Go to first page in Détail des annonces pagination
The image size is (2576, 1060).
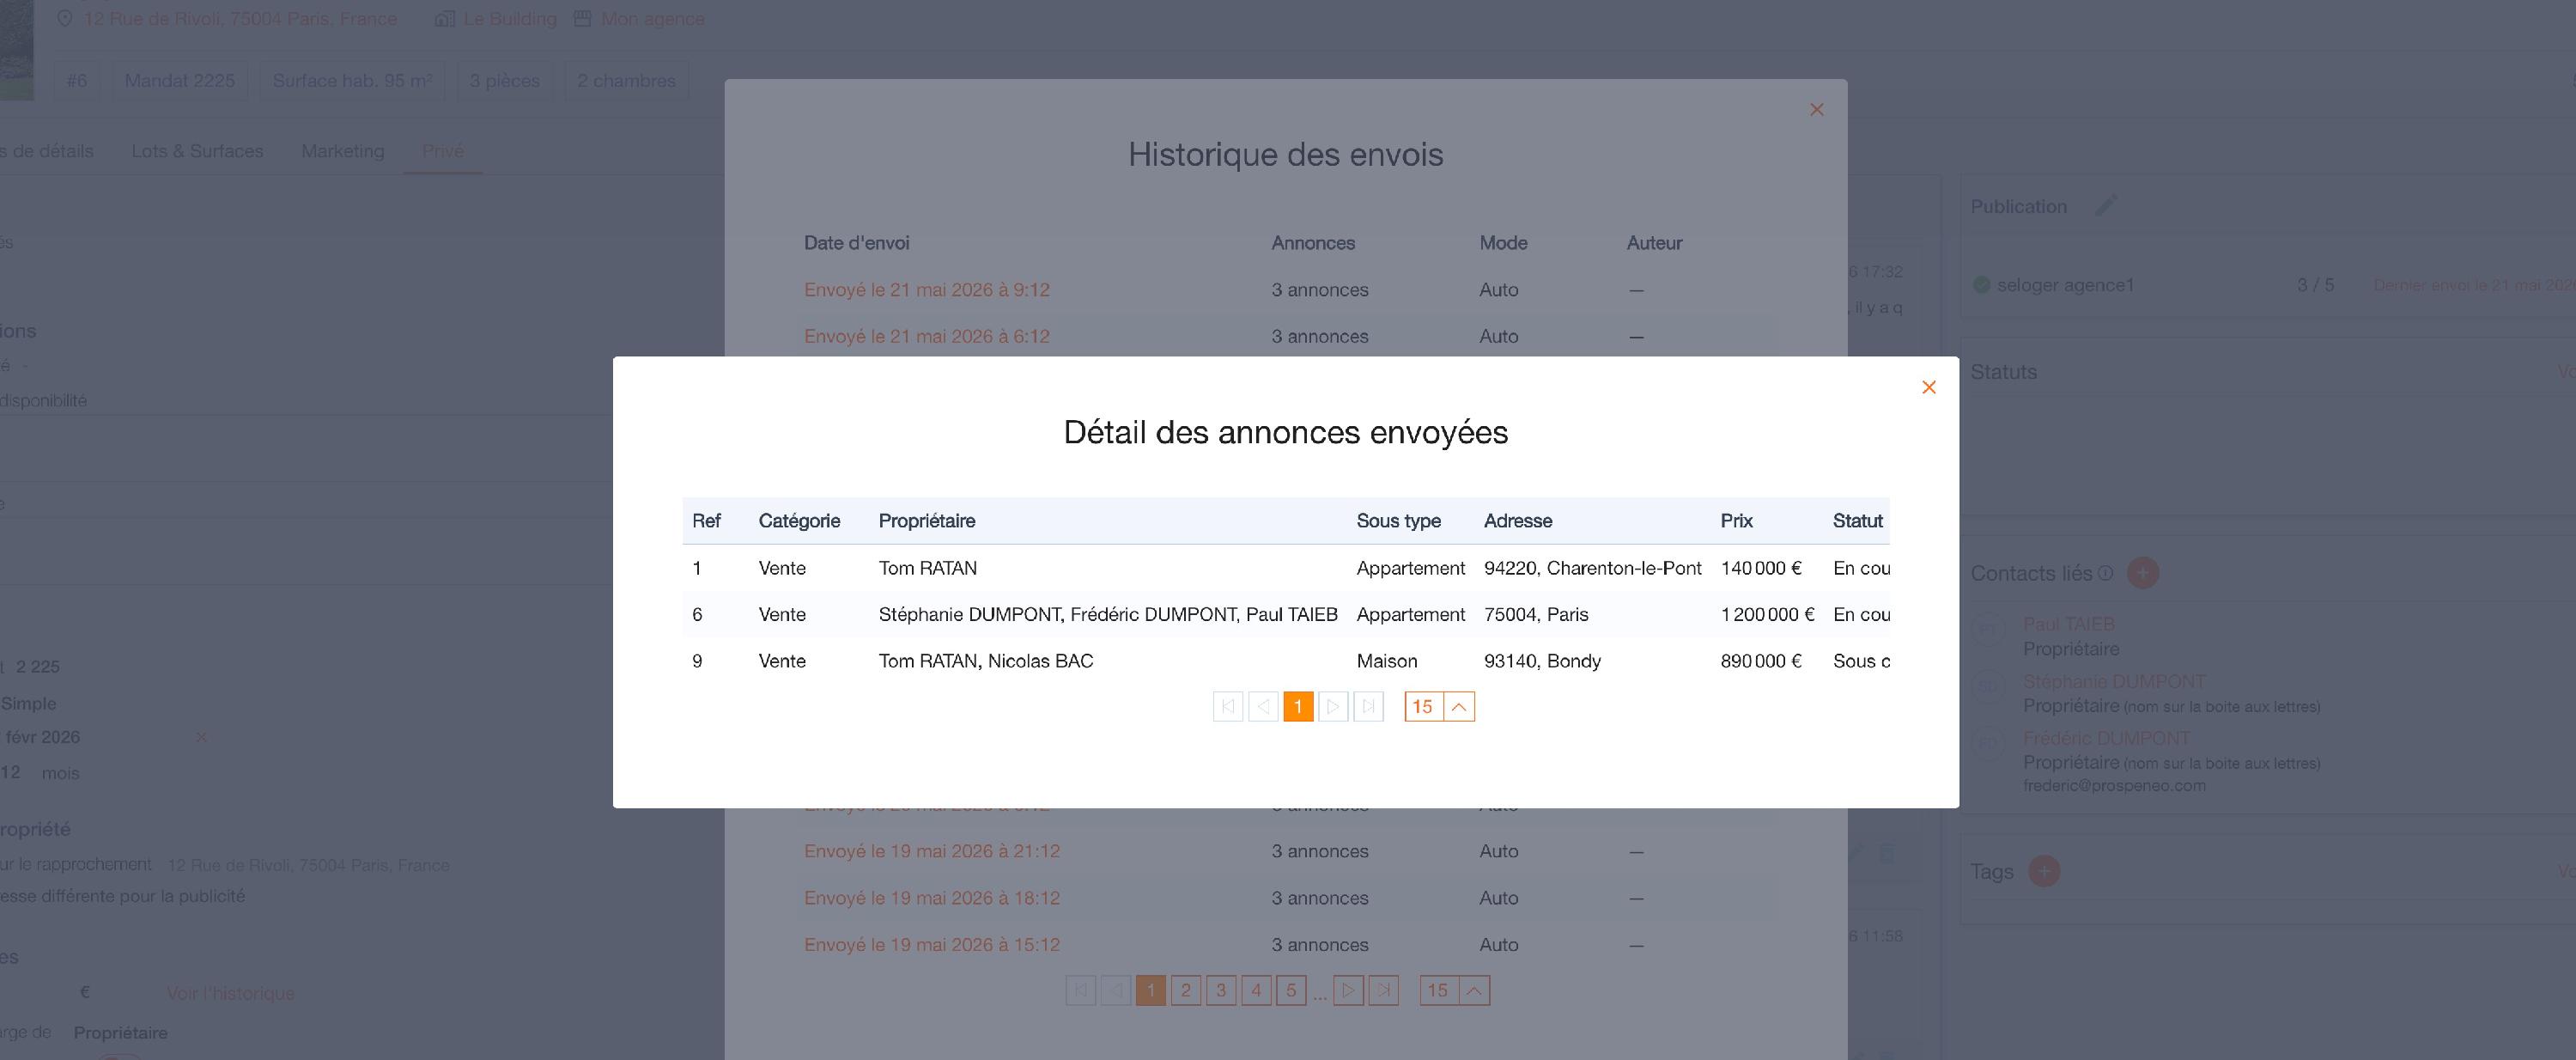pyautogui.click(x=1228, y=707)
